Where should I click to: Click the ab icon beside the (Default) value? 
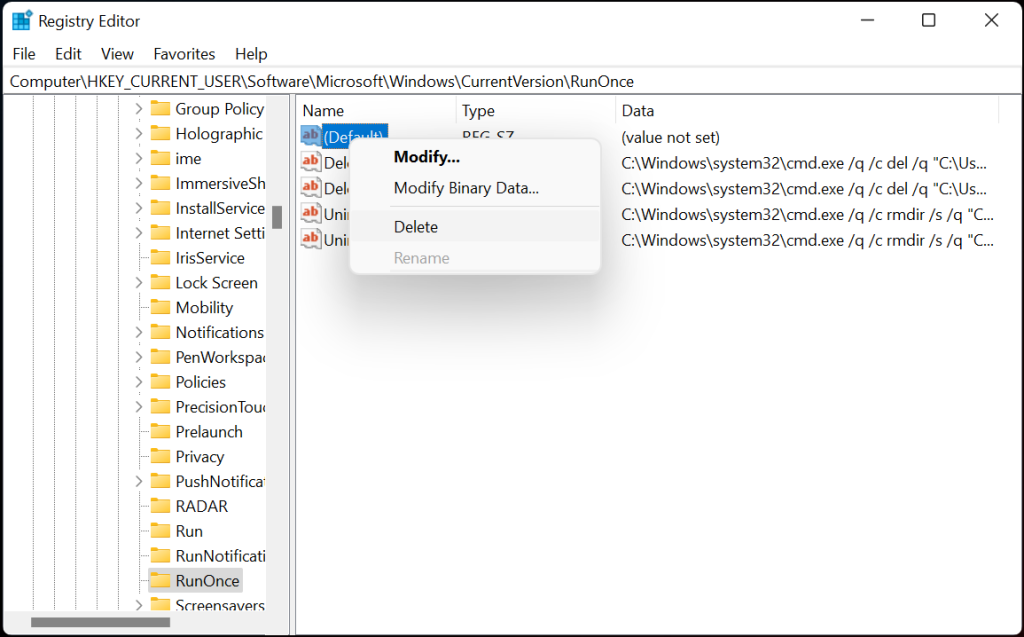coord(311,135)
